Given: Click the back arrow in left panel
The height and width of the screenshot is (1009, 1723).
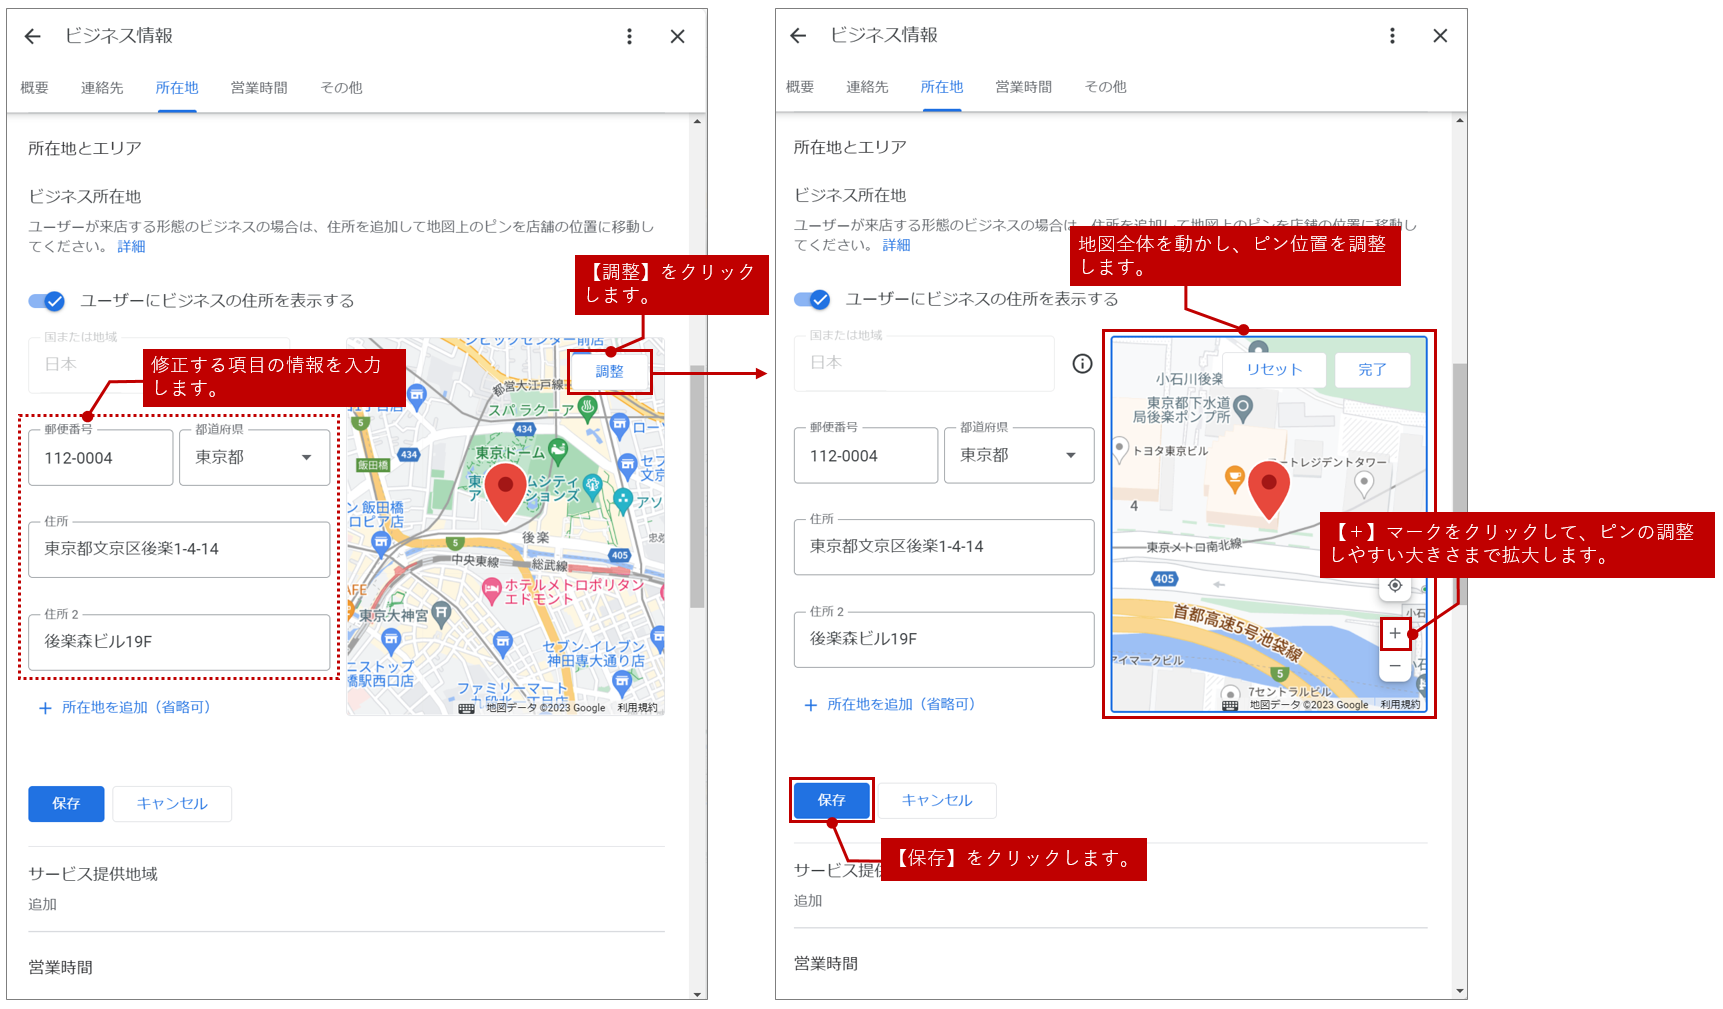Looking at the screenshot, I should point(33,37).
